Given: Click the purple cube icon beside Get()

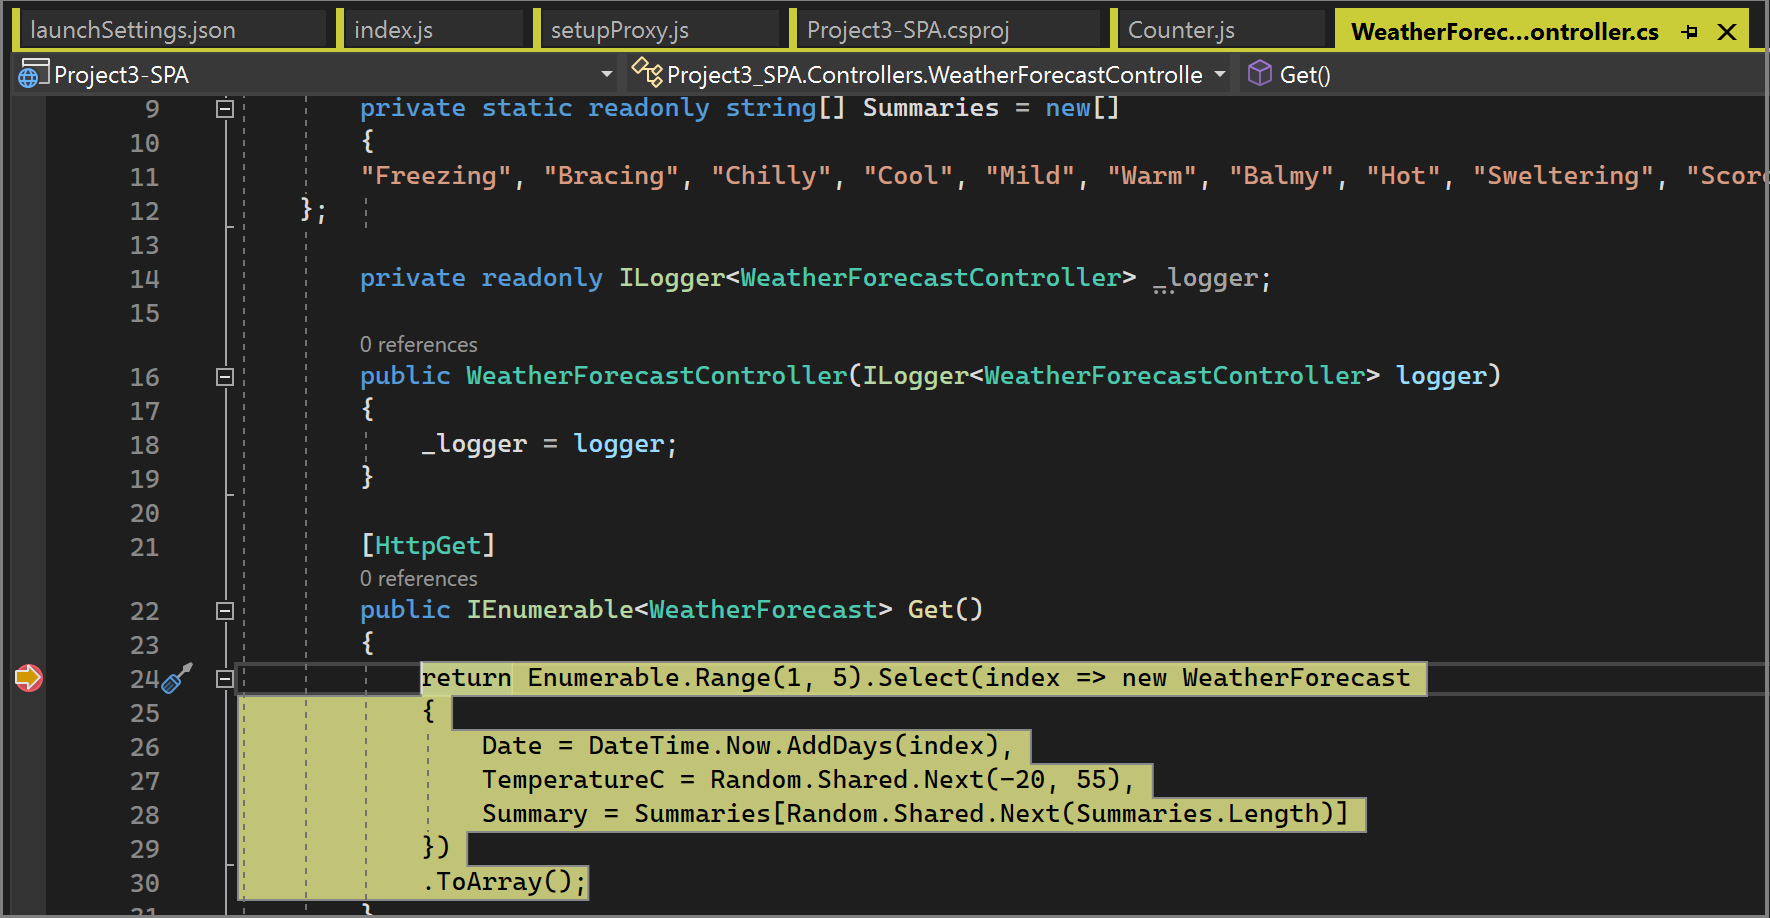Looking at the screenshot, I should click(1259, 73).
